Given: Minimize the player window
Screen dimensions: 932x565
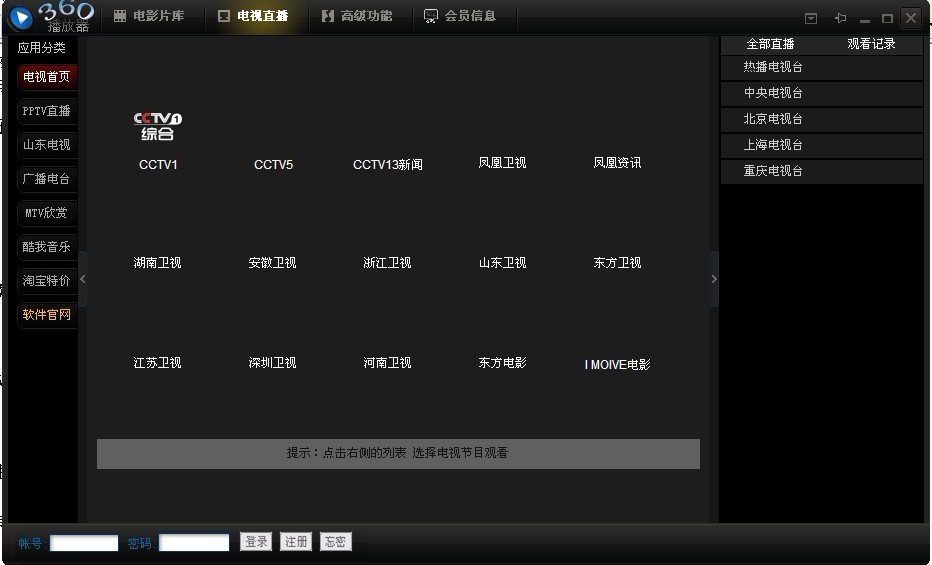Looking at the screenshot, I should tap(865, 20).
